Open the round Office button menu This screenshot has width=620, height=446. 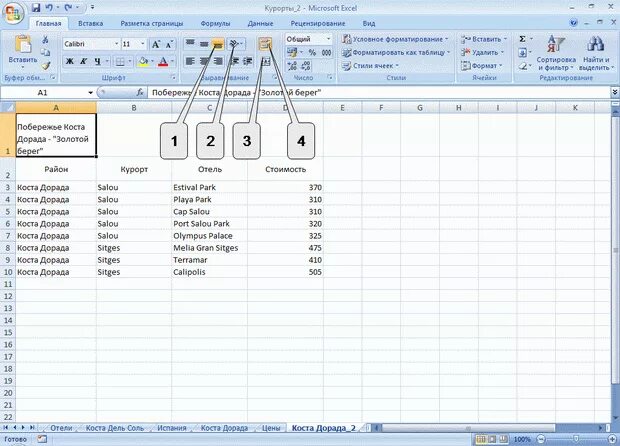[x=13, y=13]
